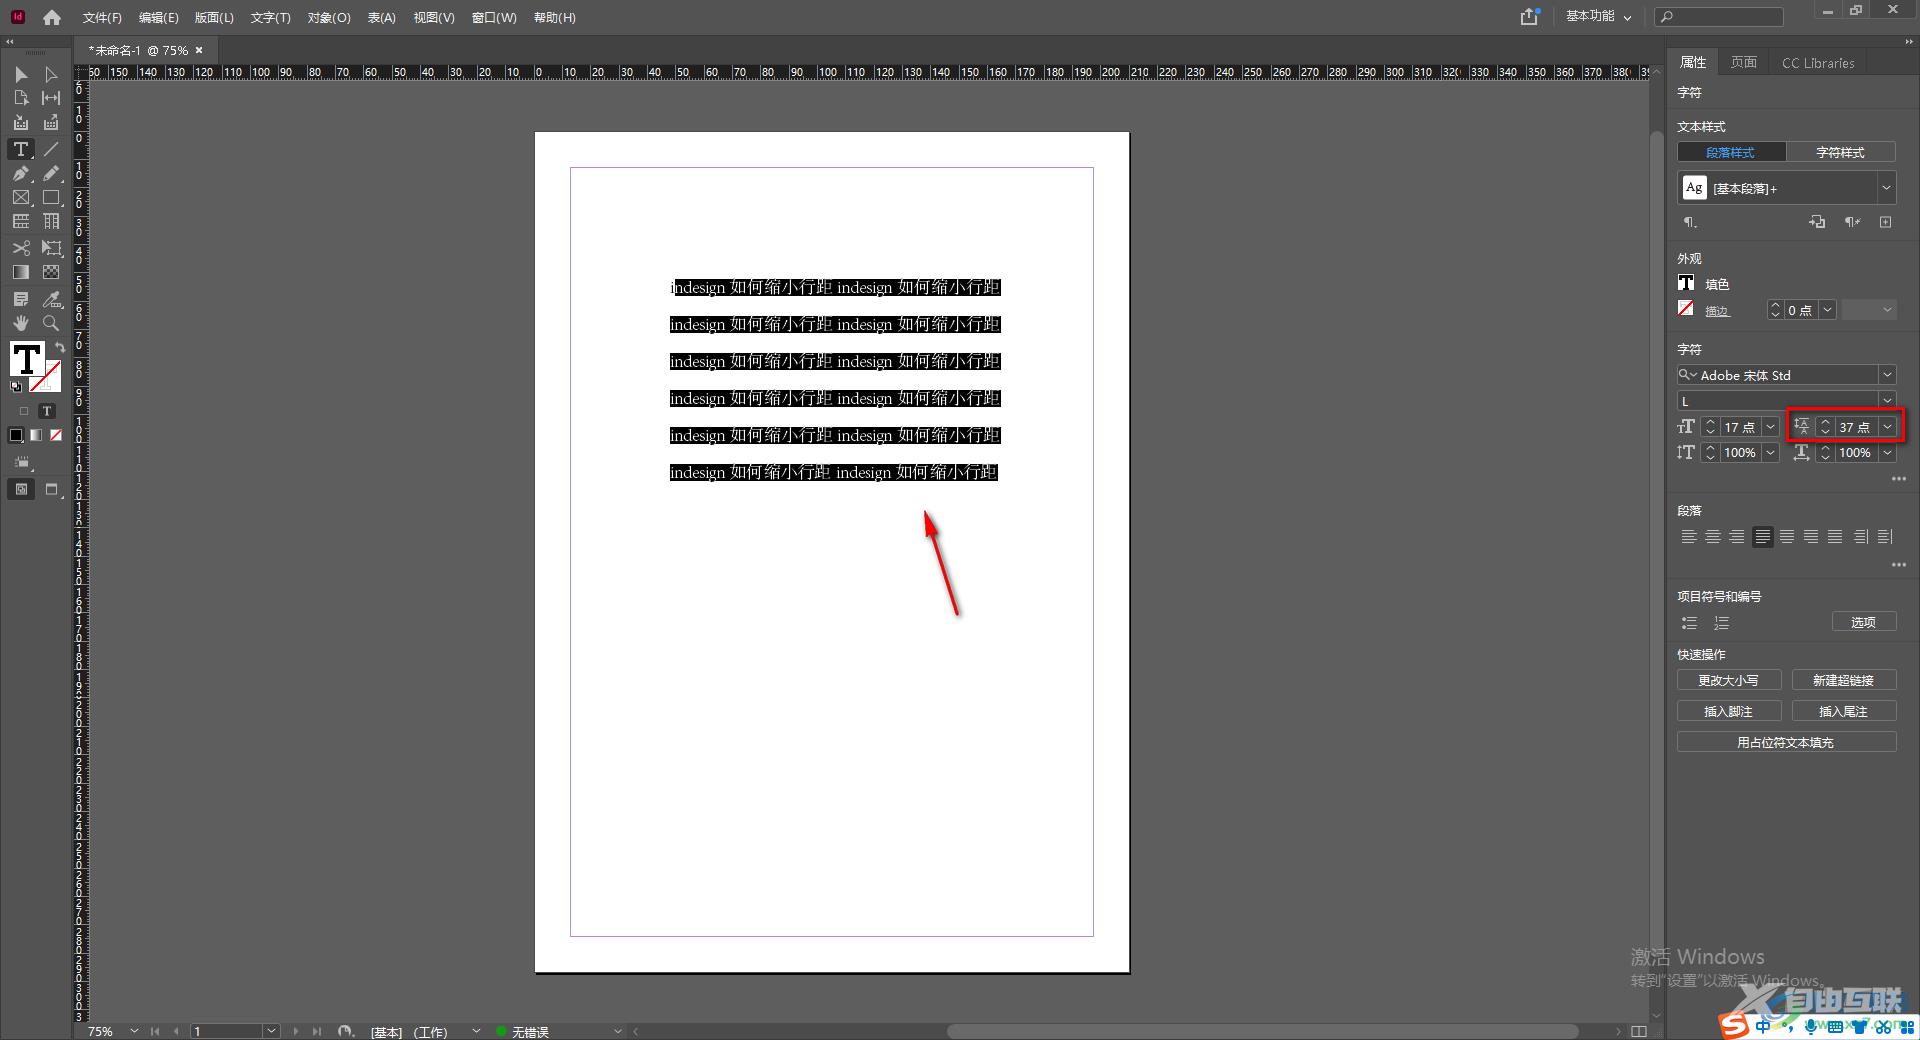Click 描边 stroke color swatch
The image size is (1920, 1040).
(x=1686, y=309)
